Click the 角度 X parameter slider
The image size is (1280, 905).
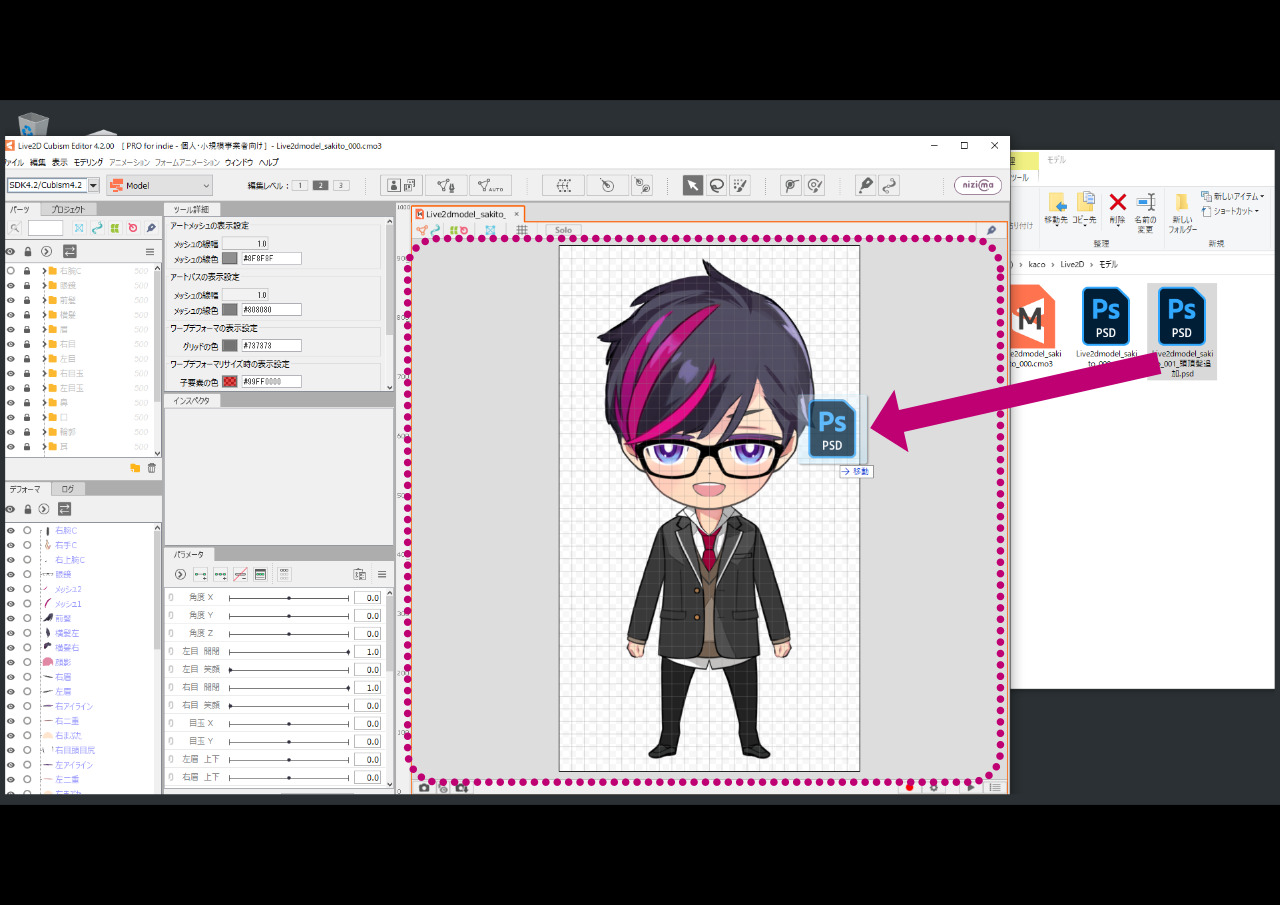coord(289,598)
